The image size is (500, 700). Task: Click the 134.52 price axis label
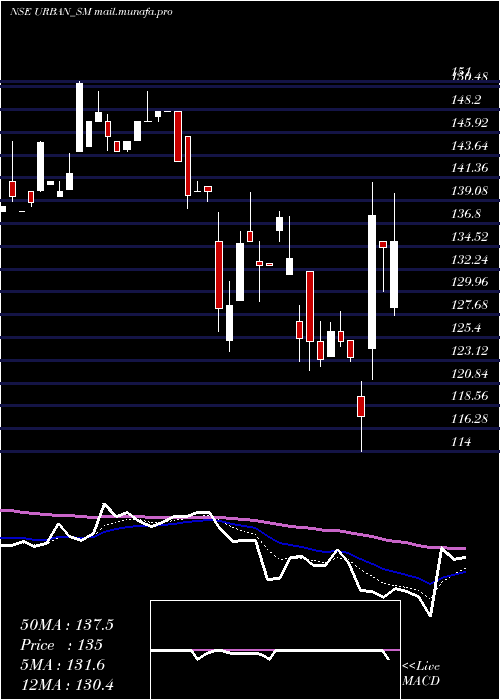pos(470,237)
